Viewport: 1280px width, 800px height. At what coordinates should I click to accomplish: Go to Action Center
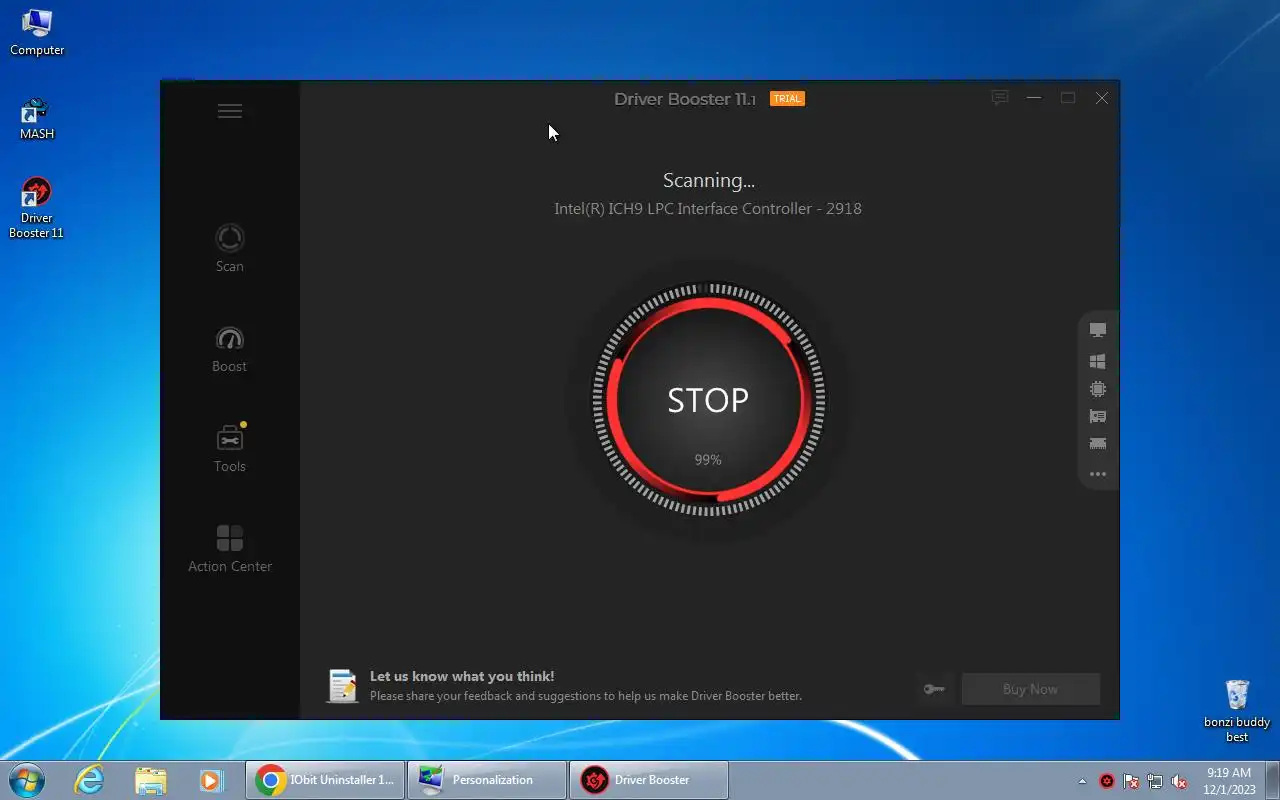pos(229,548)
